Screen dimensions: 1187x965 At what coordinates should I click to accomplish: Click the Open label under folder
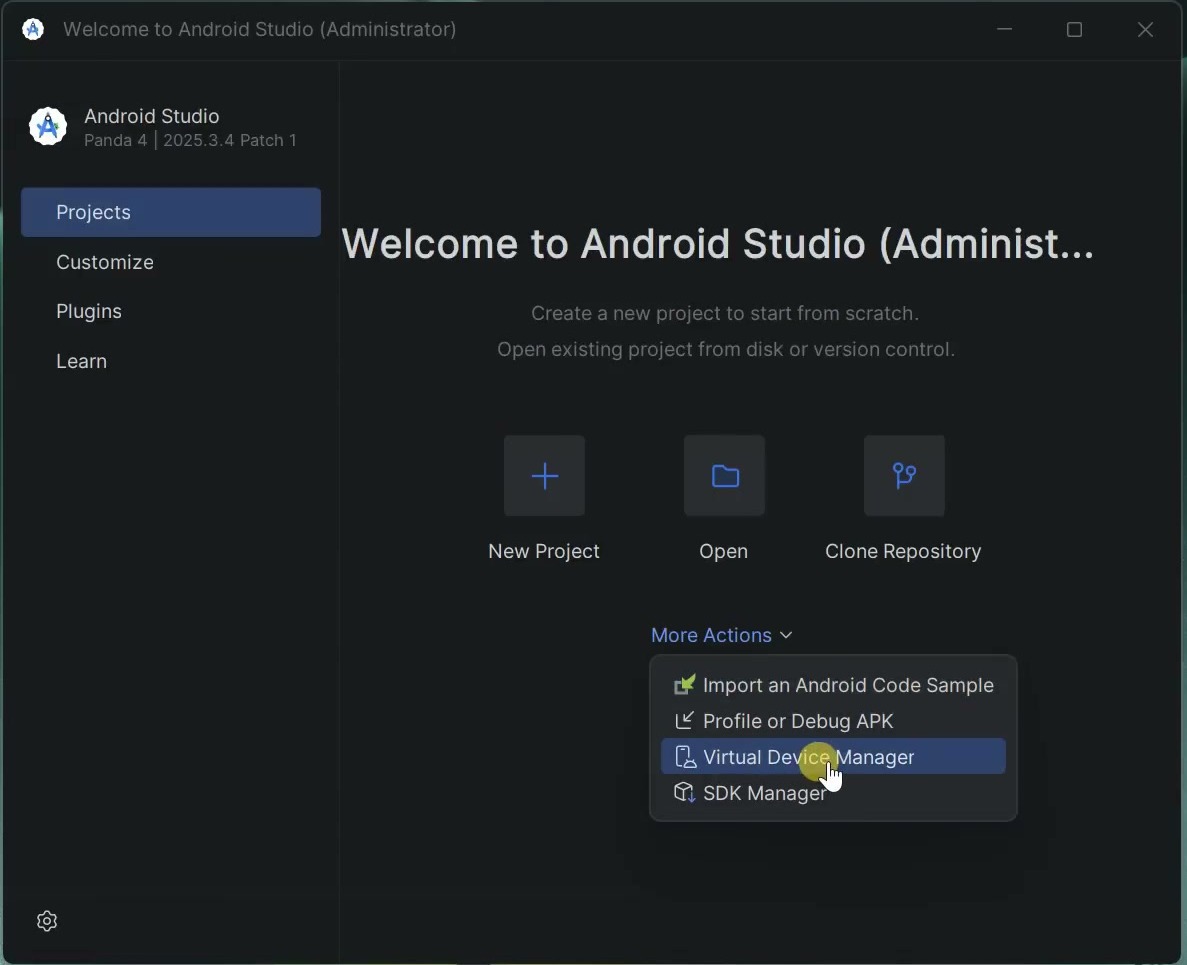point(724,551)
